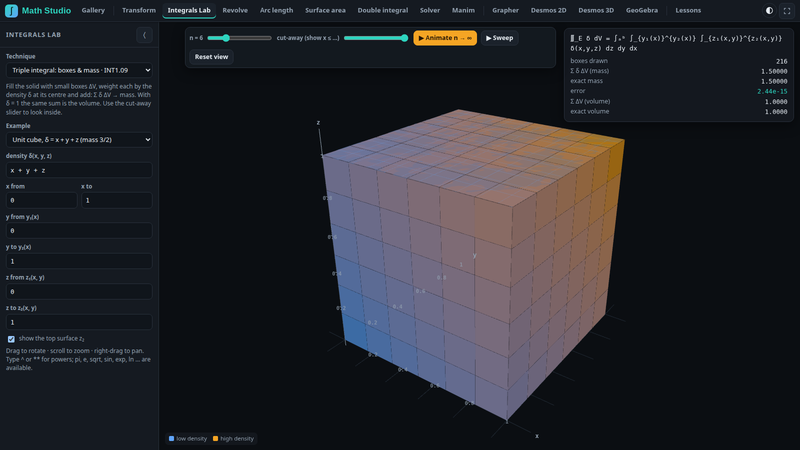The image size is (800, 450).
Task: Open the Manim tab
Action: [463, 10]
